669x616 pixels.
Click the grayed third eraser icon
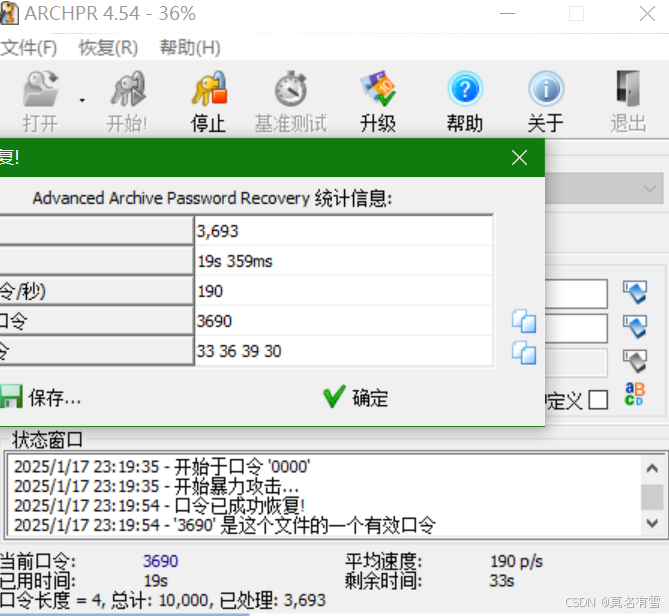635,362
